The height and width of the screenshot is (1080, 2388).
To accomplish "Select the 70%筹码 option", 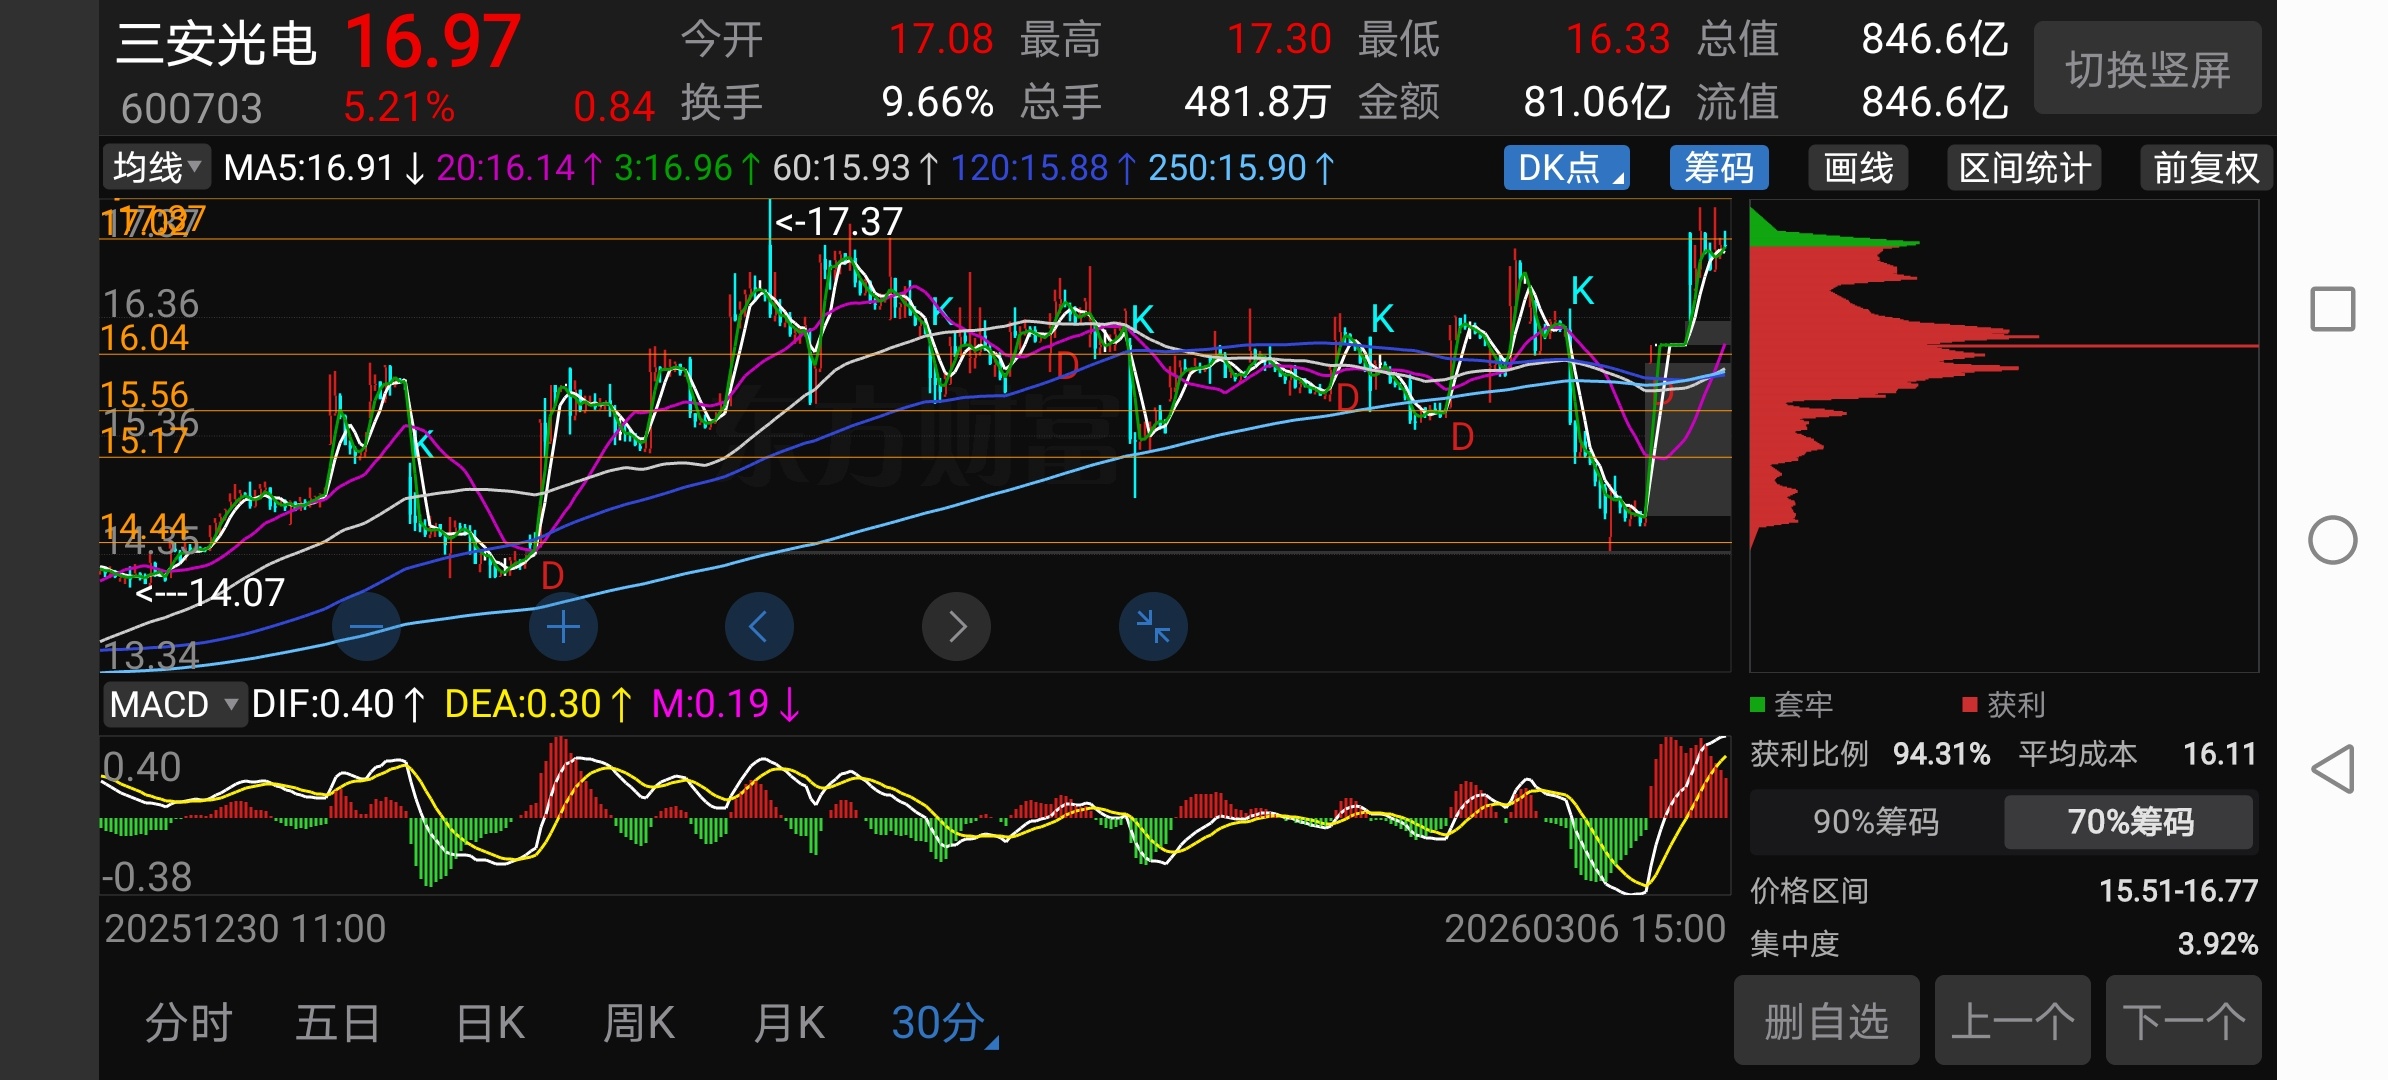I will click(x=2129, y=822).
